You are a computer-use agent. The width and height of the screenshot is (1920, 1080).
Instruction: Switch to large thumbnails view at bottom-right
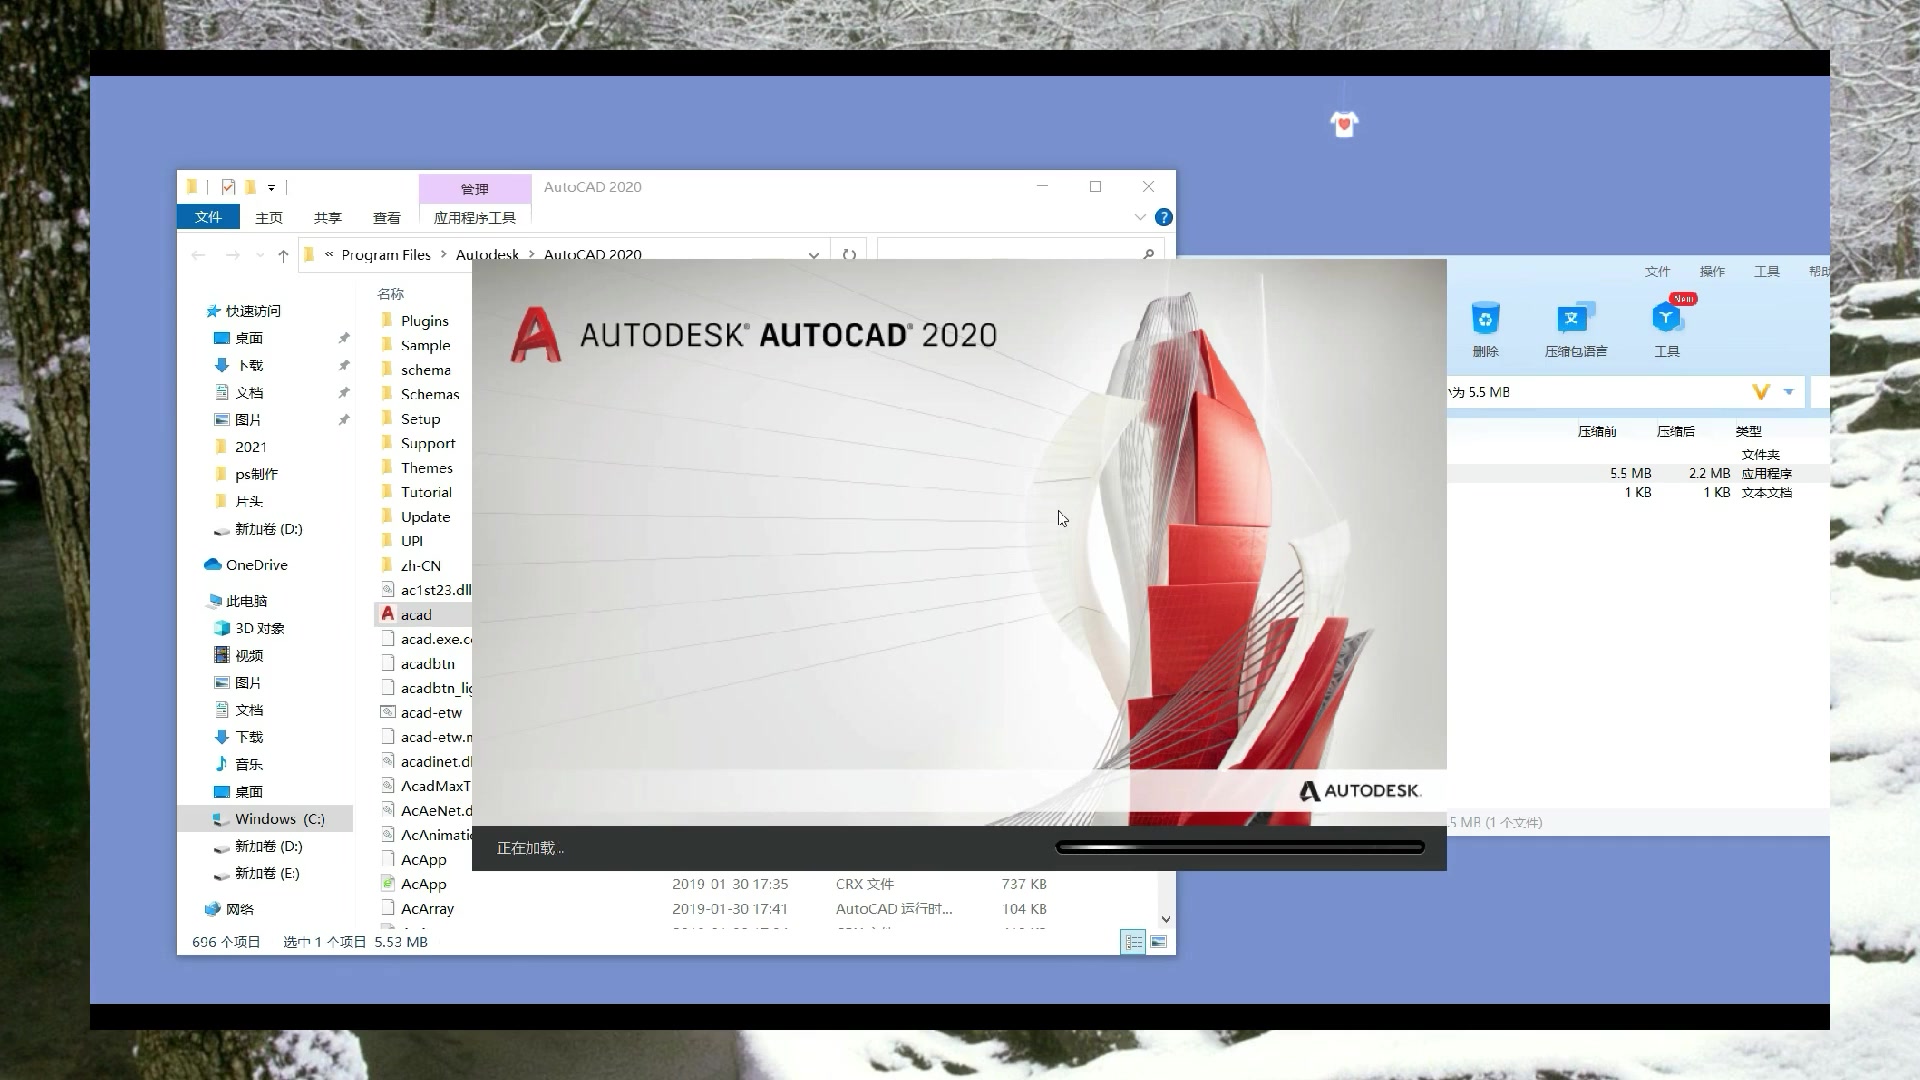pos(1159,941)
